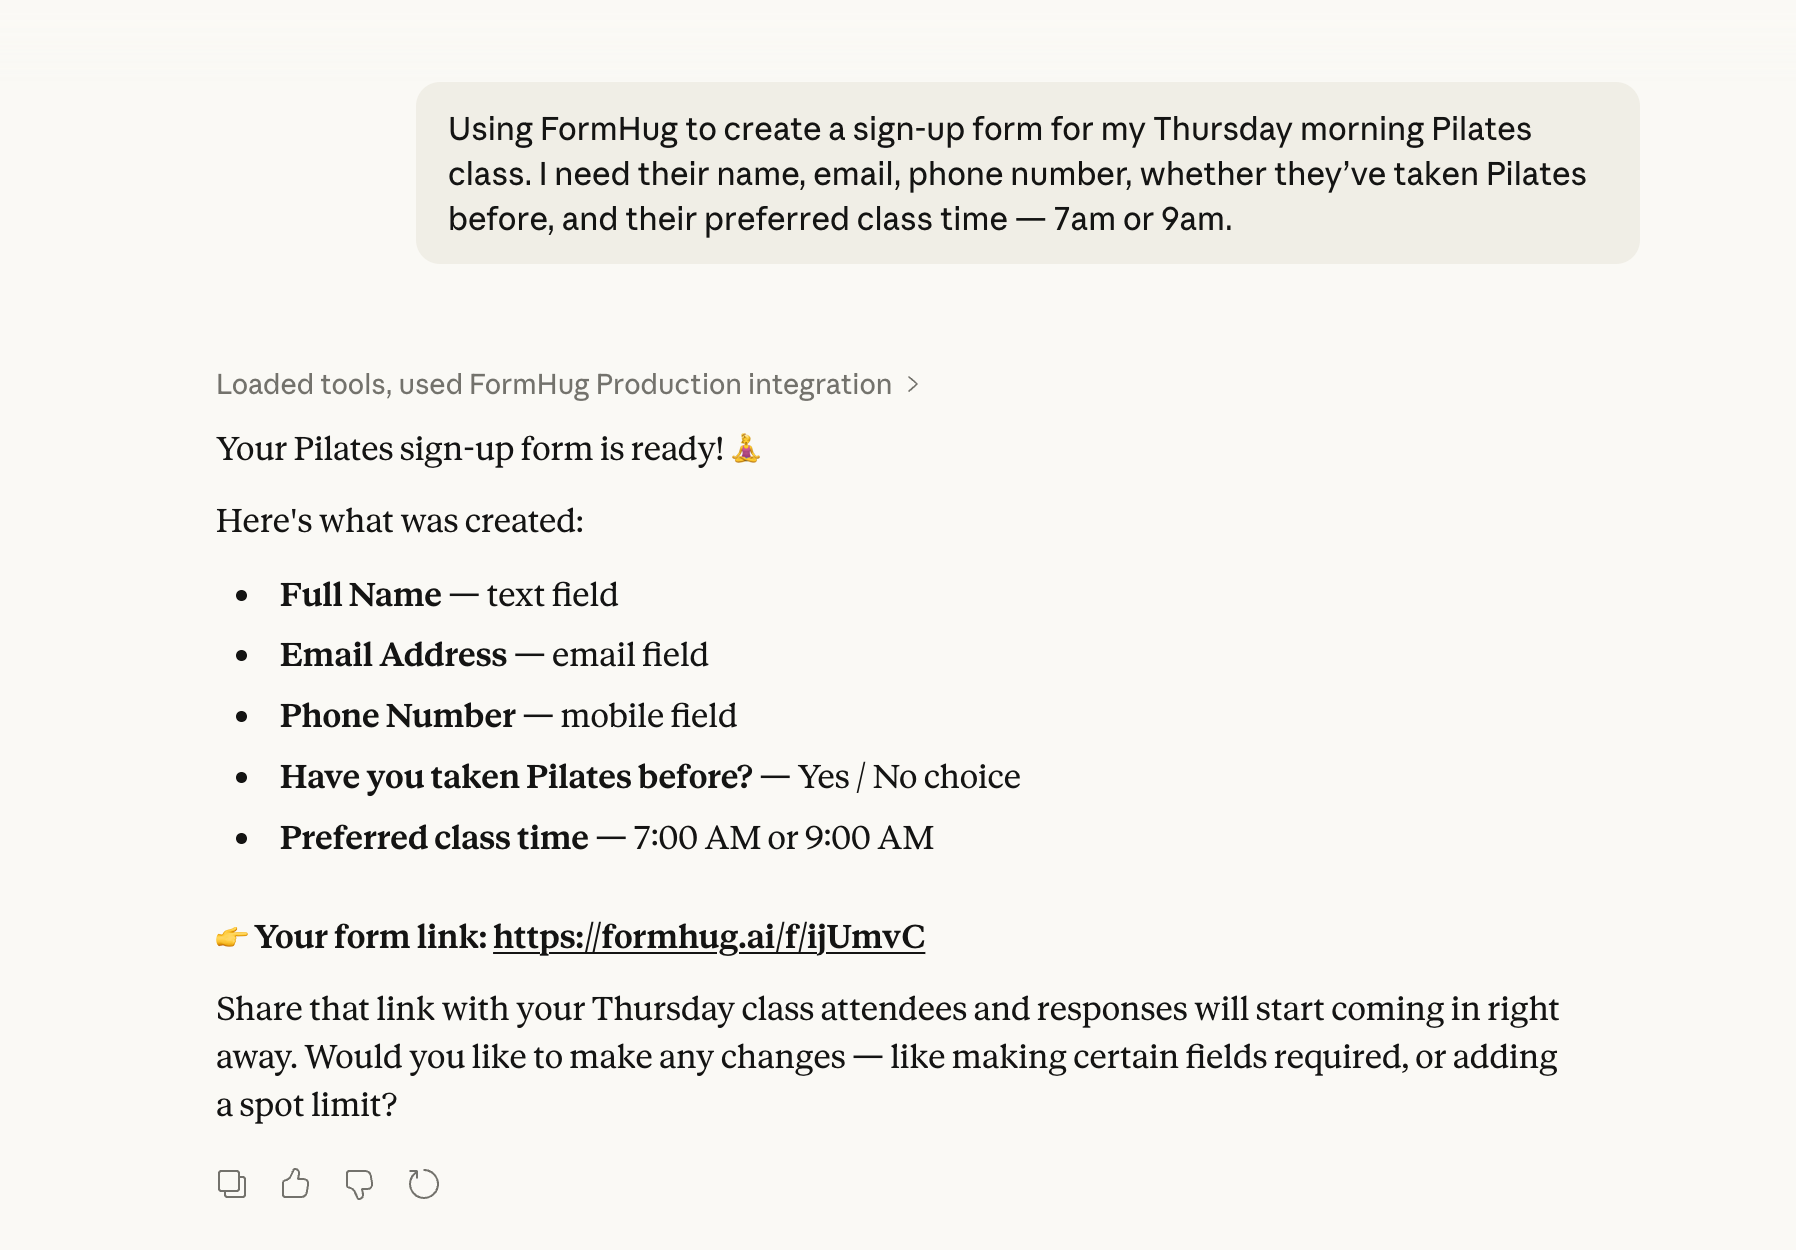Click the meditating person emoji
1796x1250 pixels.
click(746, 449)
